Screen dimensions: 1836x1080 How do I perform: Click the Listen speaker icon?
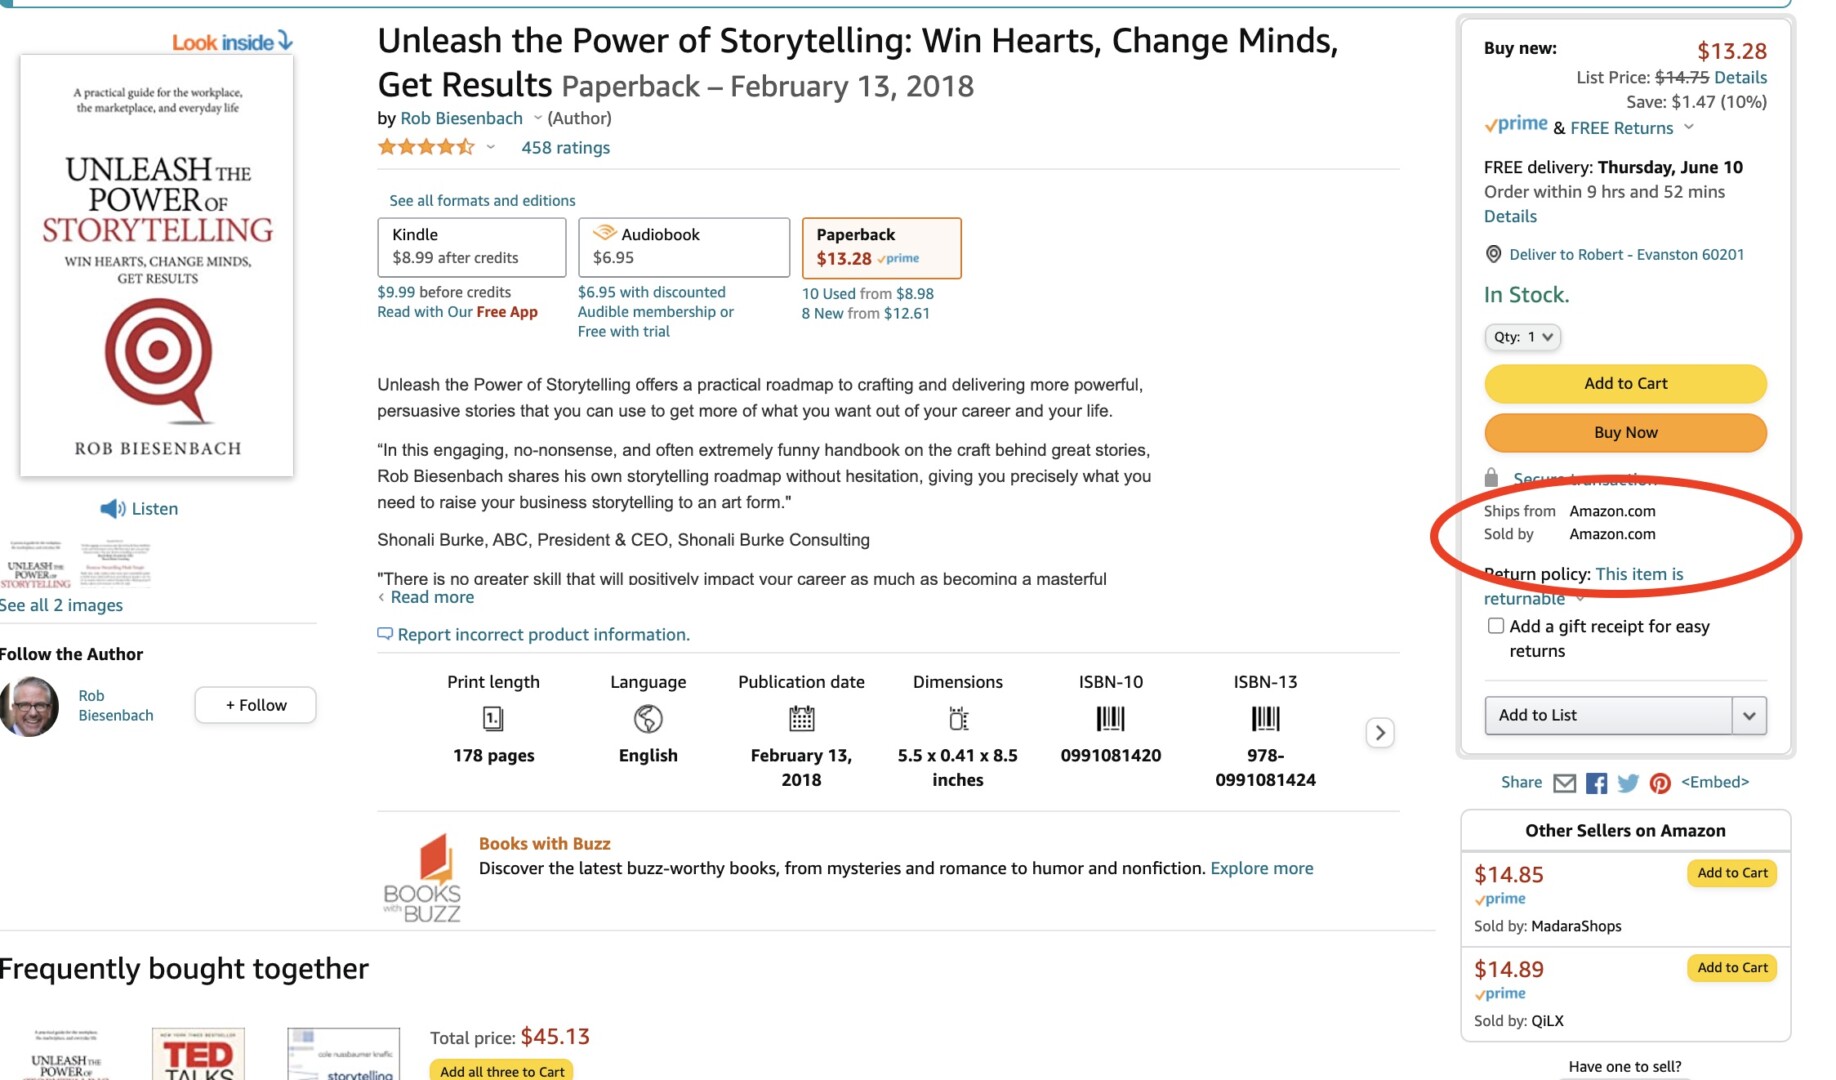(112, 509)
